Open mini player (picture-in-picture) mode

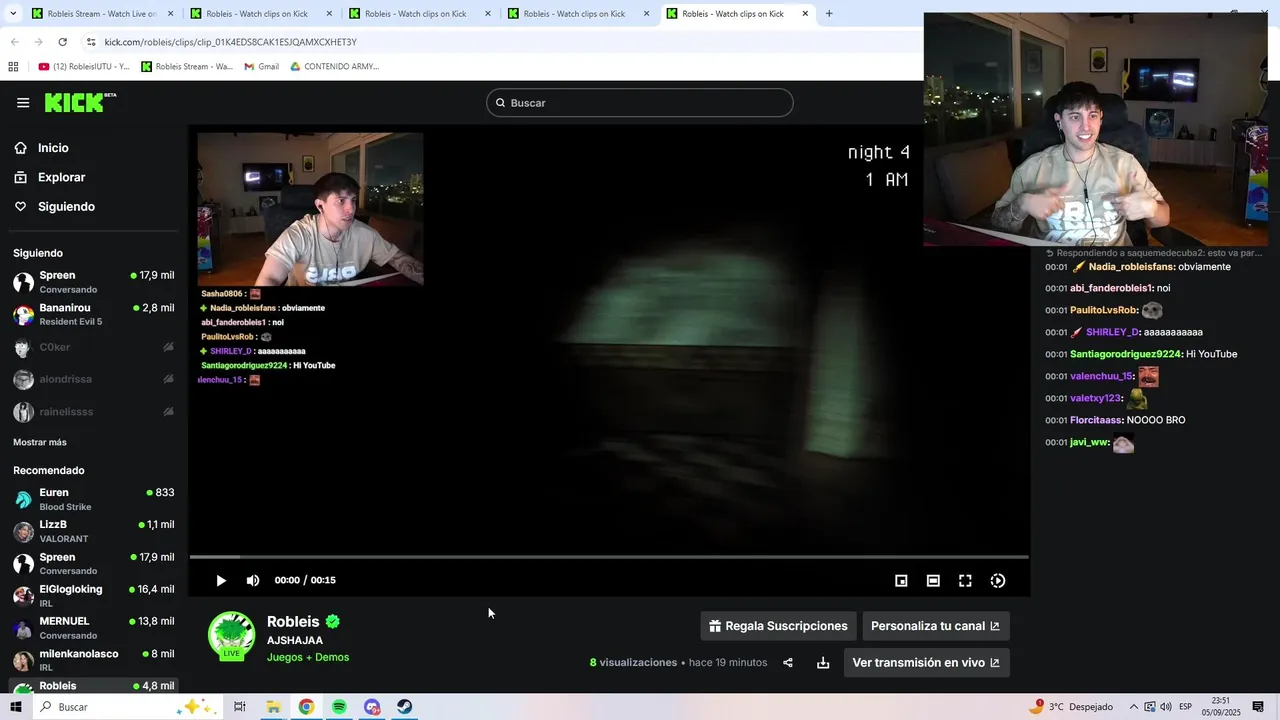[x=901, y=580]
